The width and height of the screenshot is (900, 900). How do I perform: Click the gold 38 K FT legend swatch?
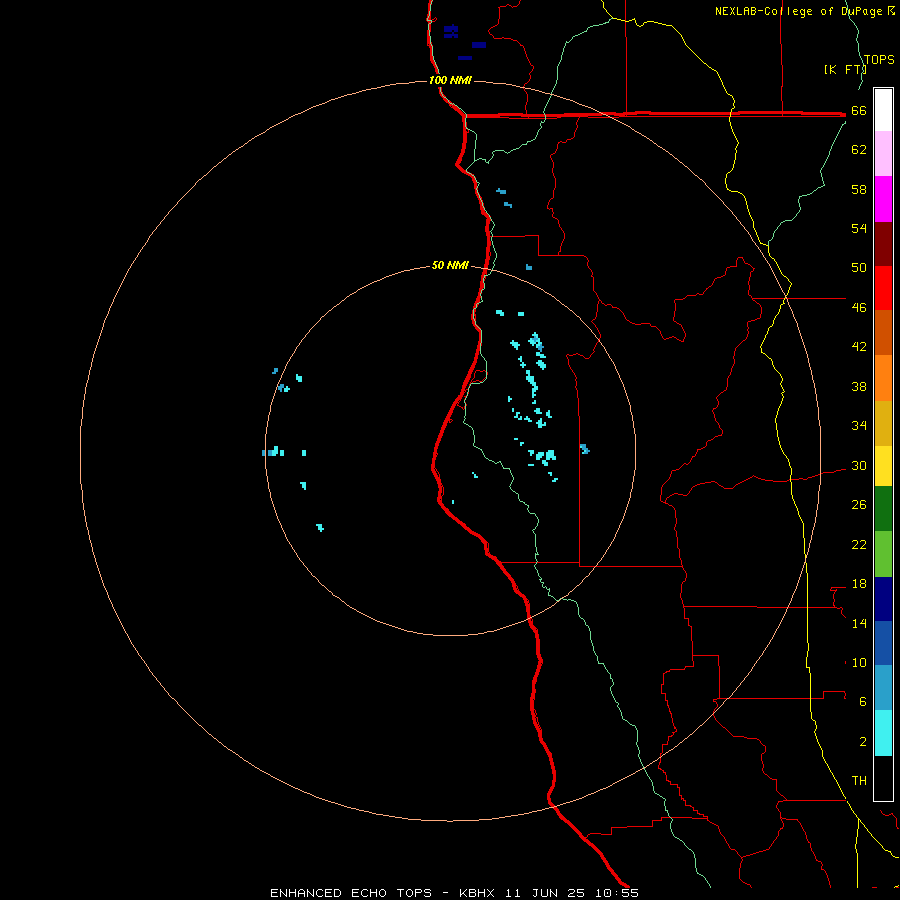883,423
